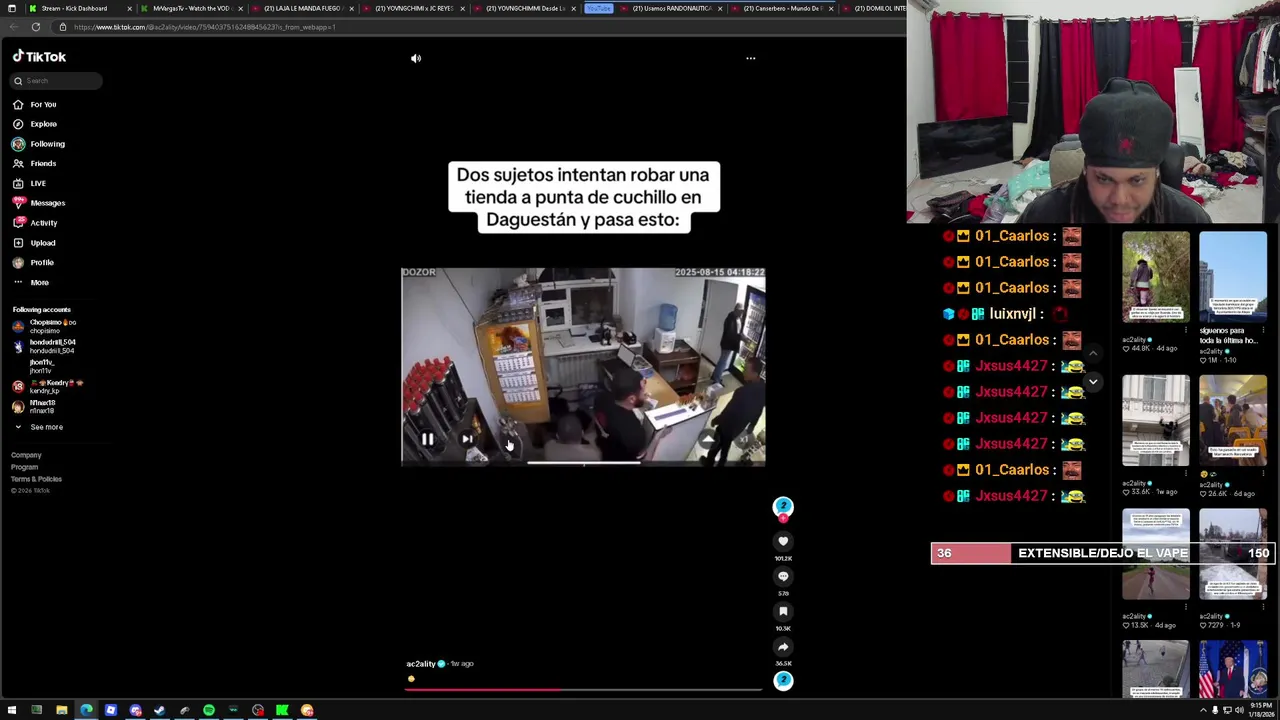
Task: Seek on the red video progress bar
Action: pyautogui.click(x=583, y=689)
